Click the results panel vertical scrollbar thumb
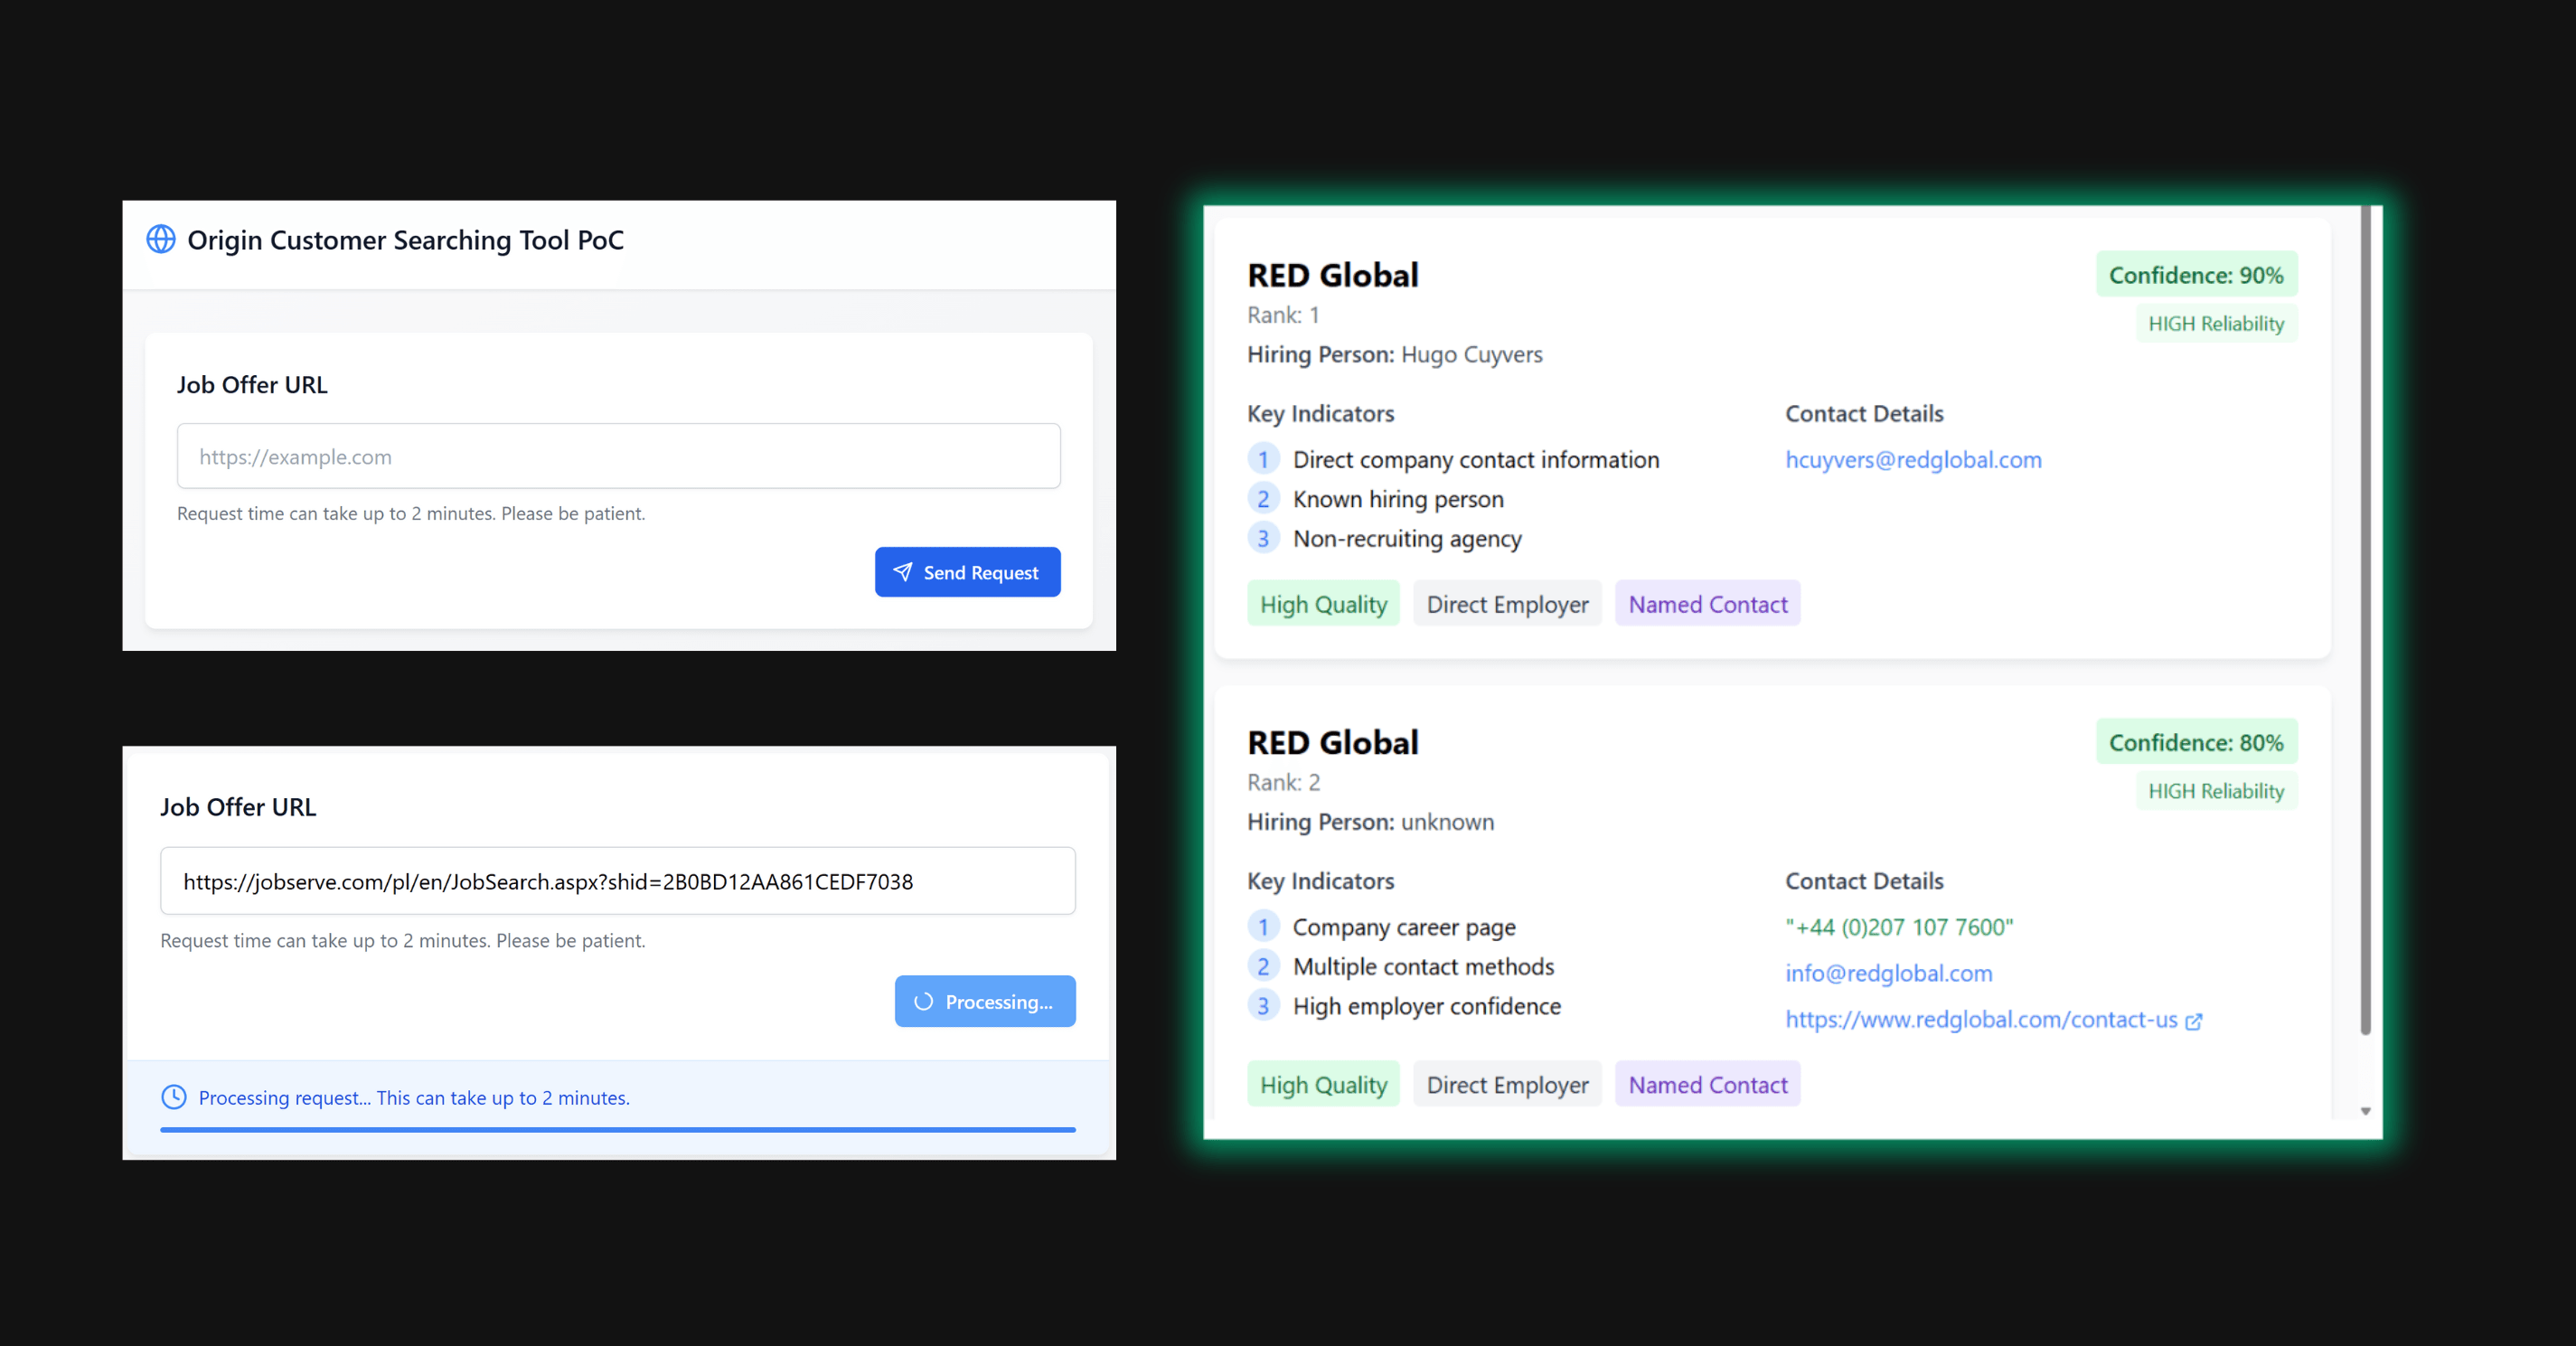The height and width of the screenshot is (1346, 2576). [2365, 620]
